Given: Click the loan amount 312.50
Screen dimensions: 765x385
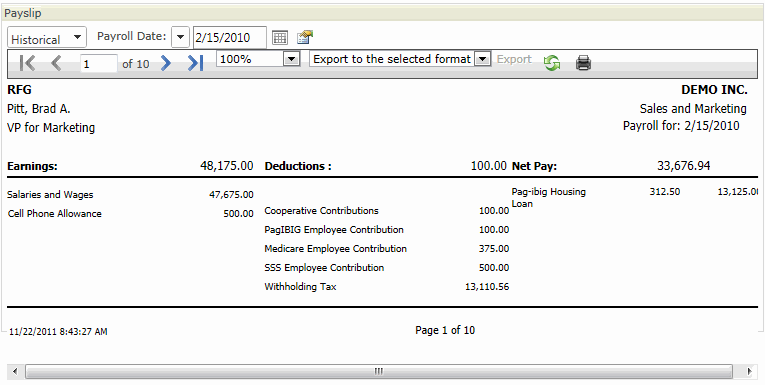Looking at the screenshot, I should [x=664, y=192].
